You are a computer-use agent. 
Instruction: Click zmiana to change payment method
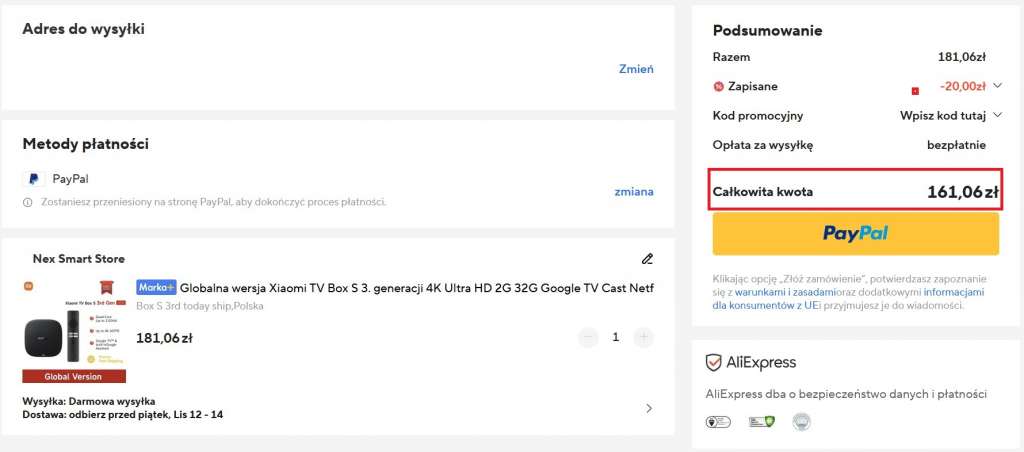(633, 192)
